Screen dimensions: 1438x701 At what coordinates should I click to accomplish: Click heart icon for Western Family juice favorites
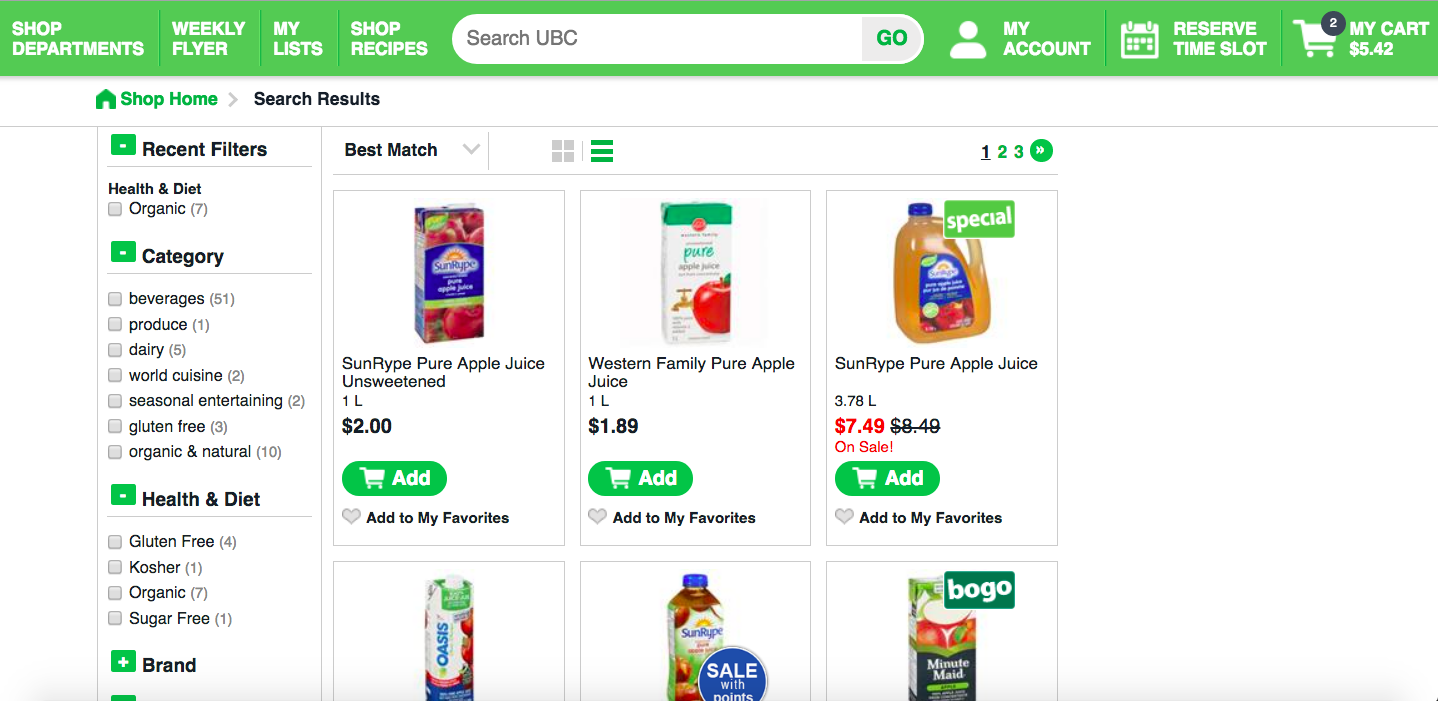pyautogui.click(x=597, y=517)
